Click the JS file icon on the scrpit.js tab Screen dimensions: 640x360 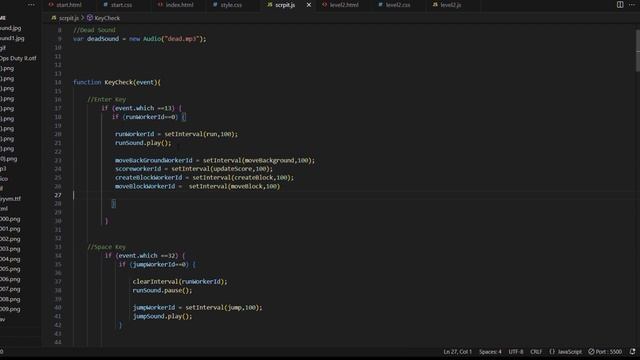coord(270,5)
